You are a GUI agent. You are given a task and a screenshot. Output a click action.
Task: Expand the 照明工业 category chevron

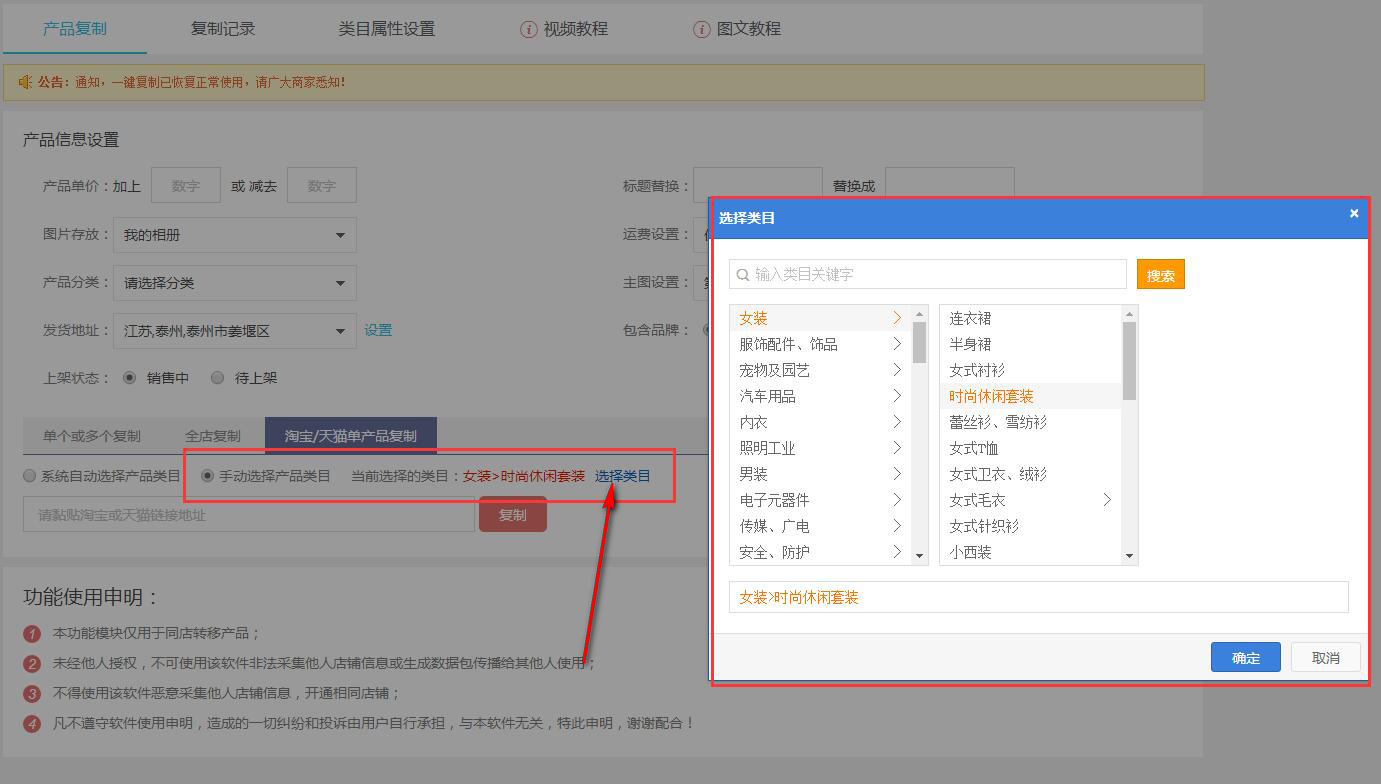click(x=897, y=448)
